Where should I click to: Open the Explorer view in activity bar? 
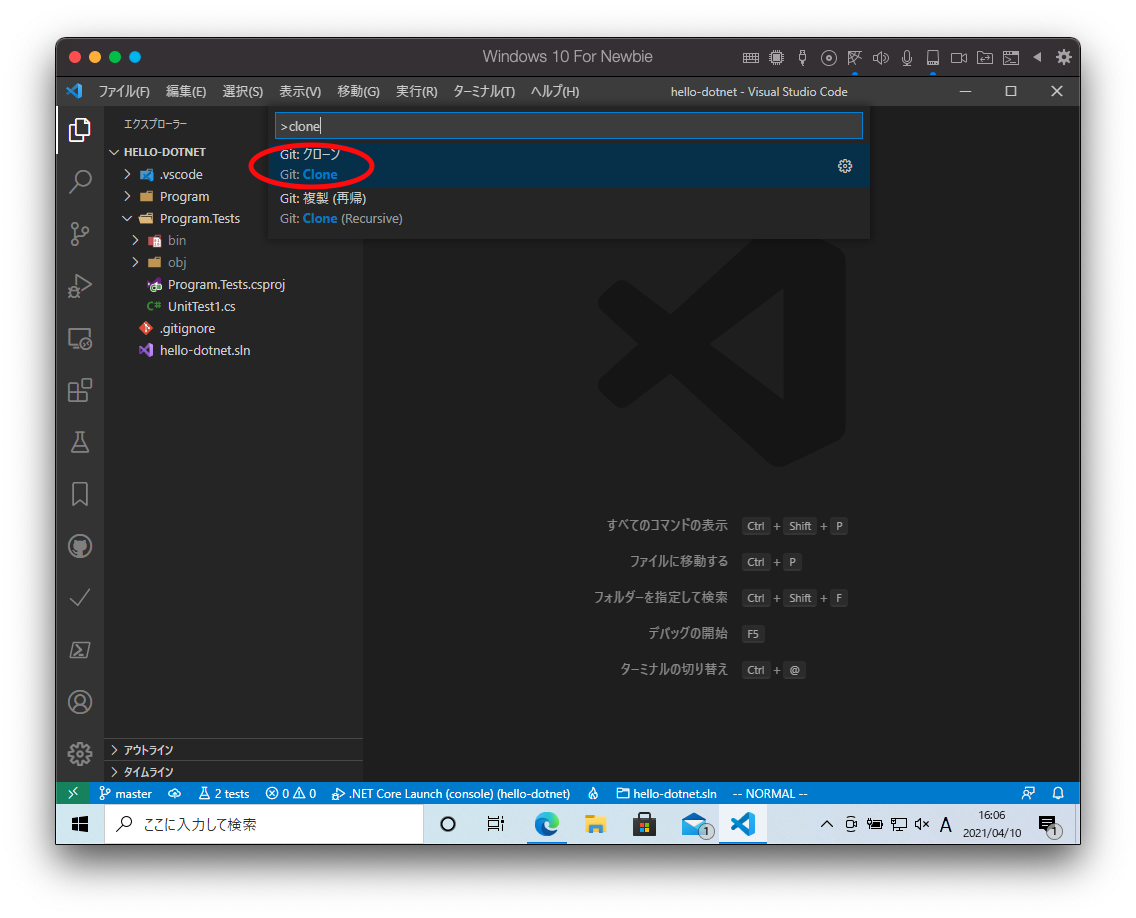(80, 130)
